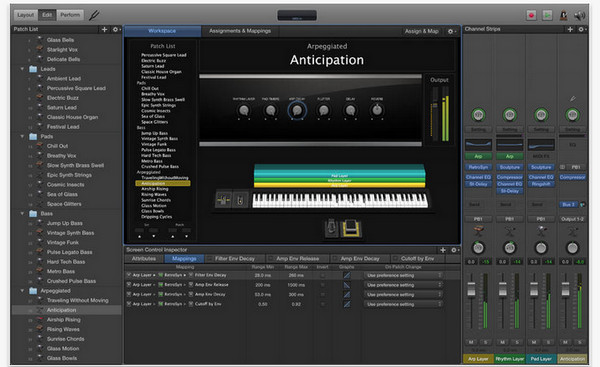Viewport: 600px width, 367px height.
Task: Select the sustain pedal icon in workspace
Action: [352, 229]
